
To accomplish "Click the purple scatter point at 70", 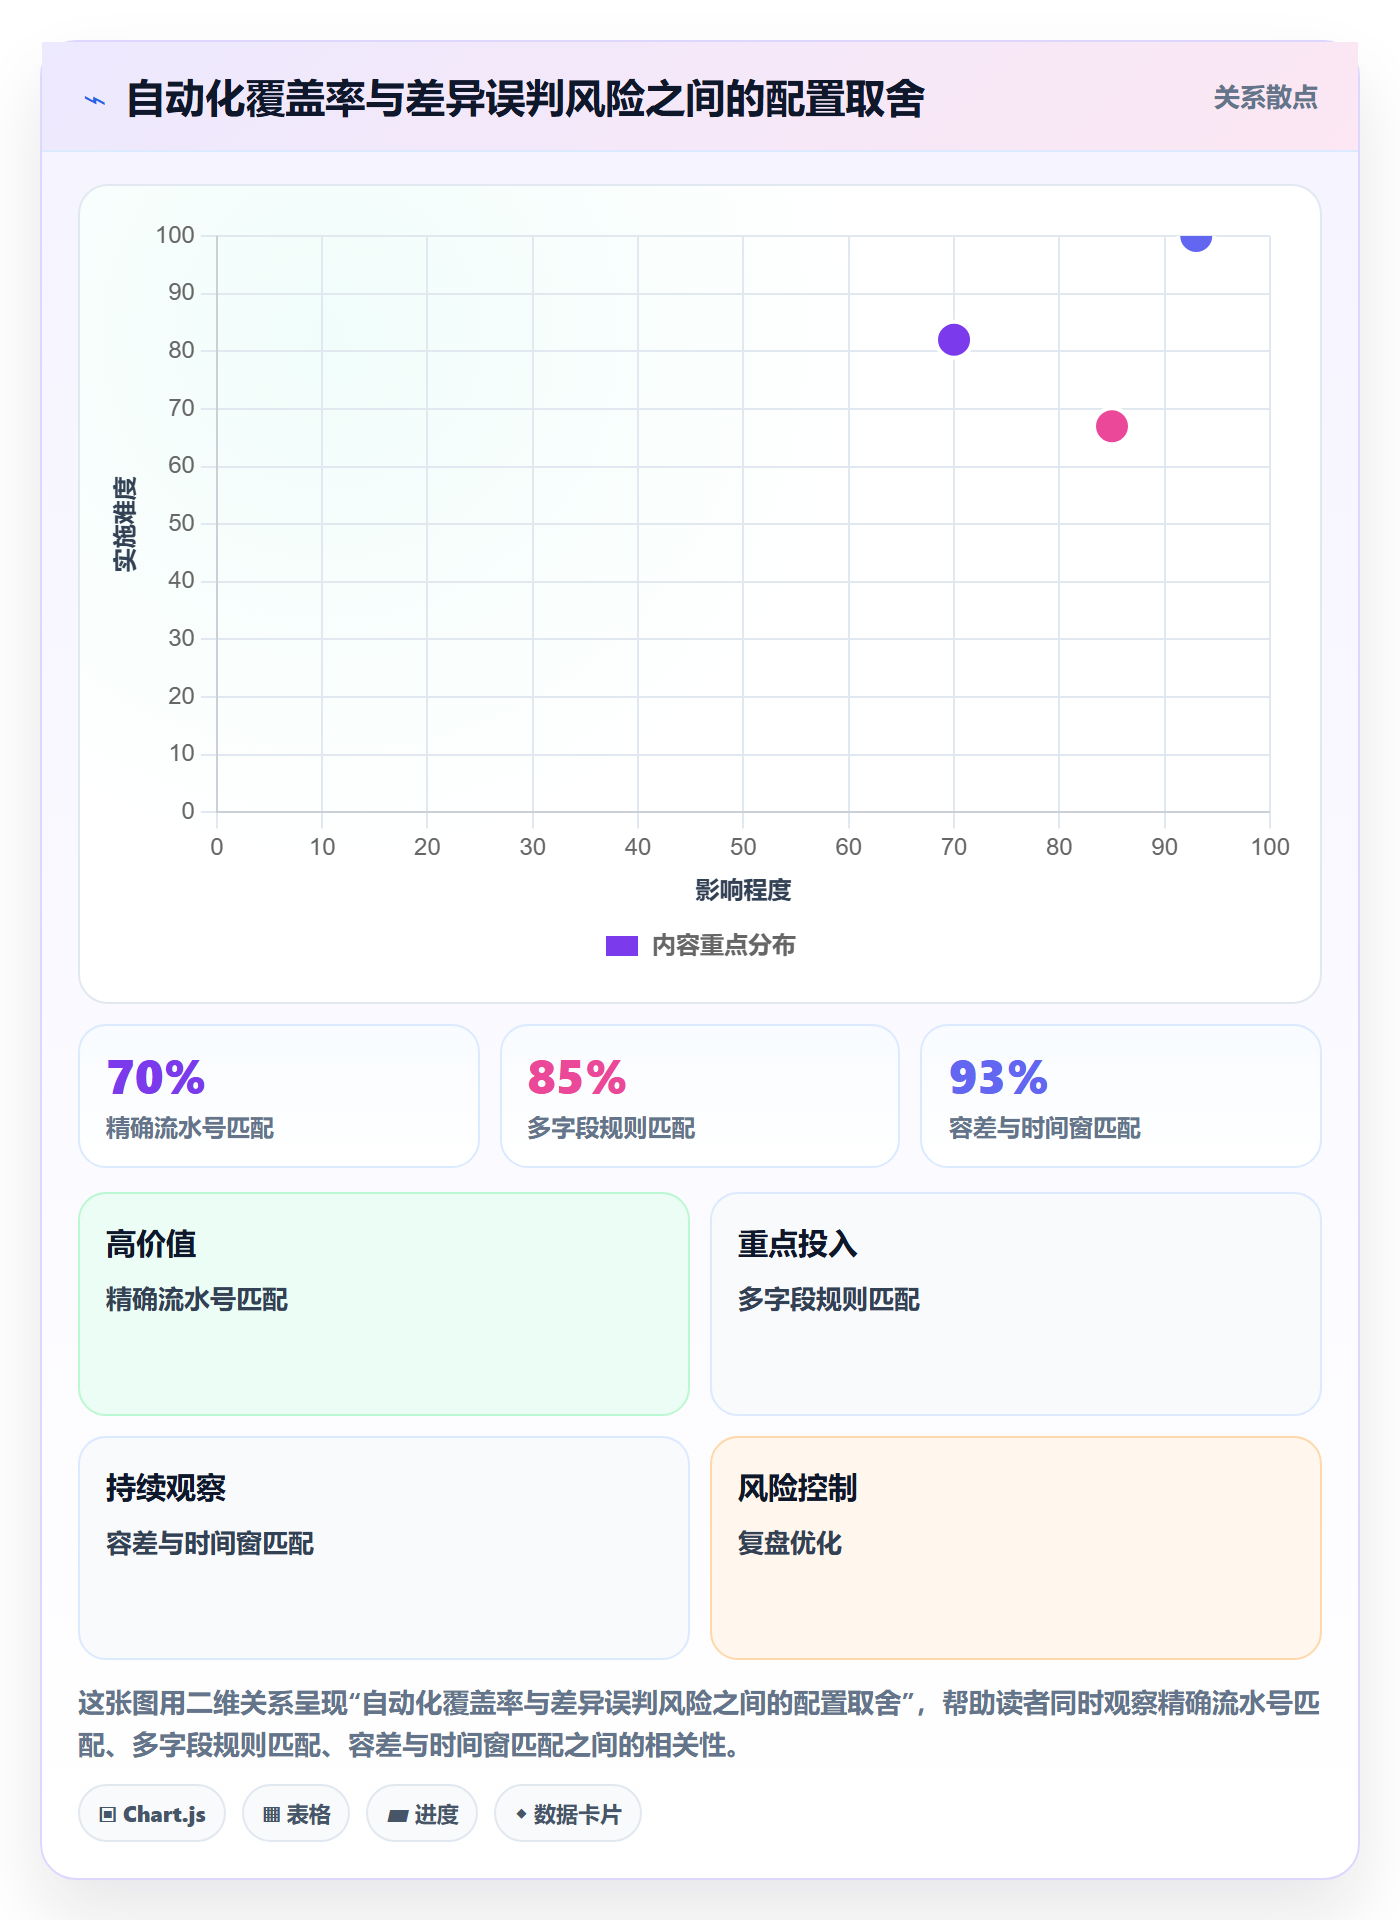I will pyautogui.click(x=954, y=340).
